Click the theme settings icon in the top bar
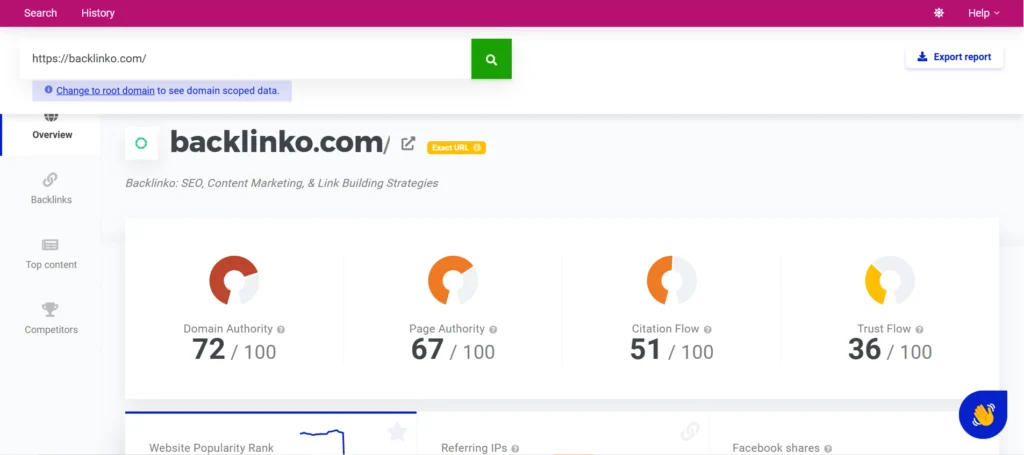This screenshot has height=455, width=1024. click(939, 13)
